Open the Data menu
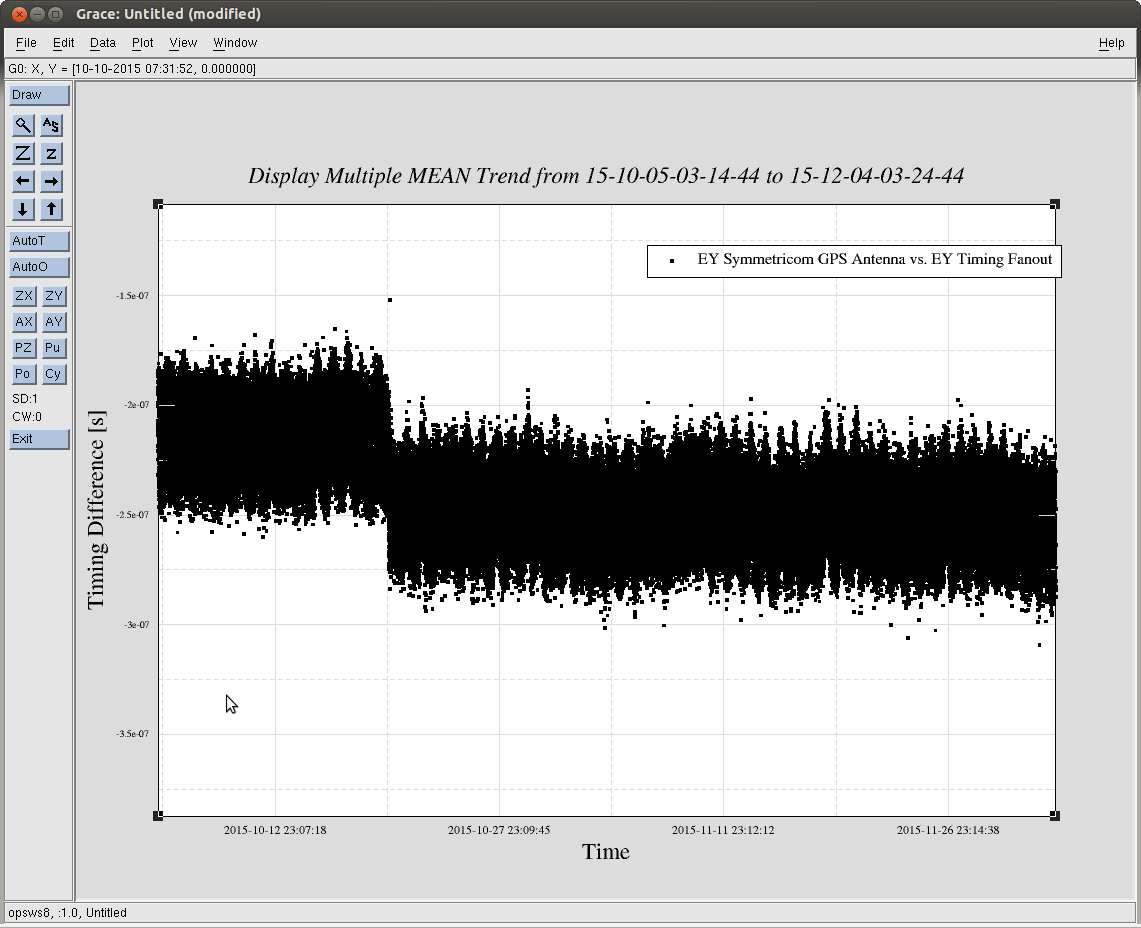Viewport: 1141px width, 928px height. pyautogui.click(x=103, y=43)
